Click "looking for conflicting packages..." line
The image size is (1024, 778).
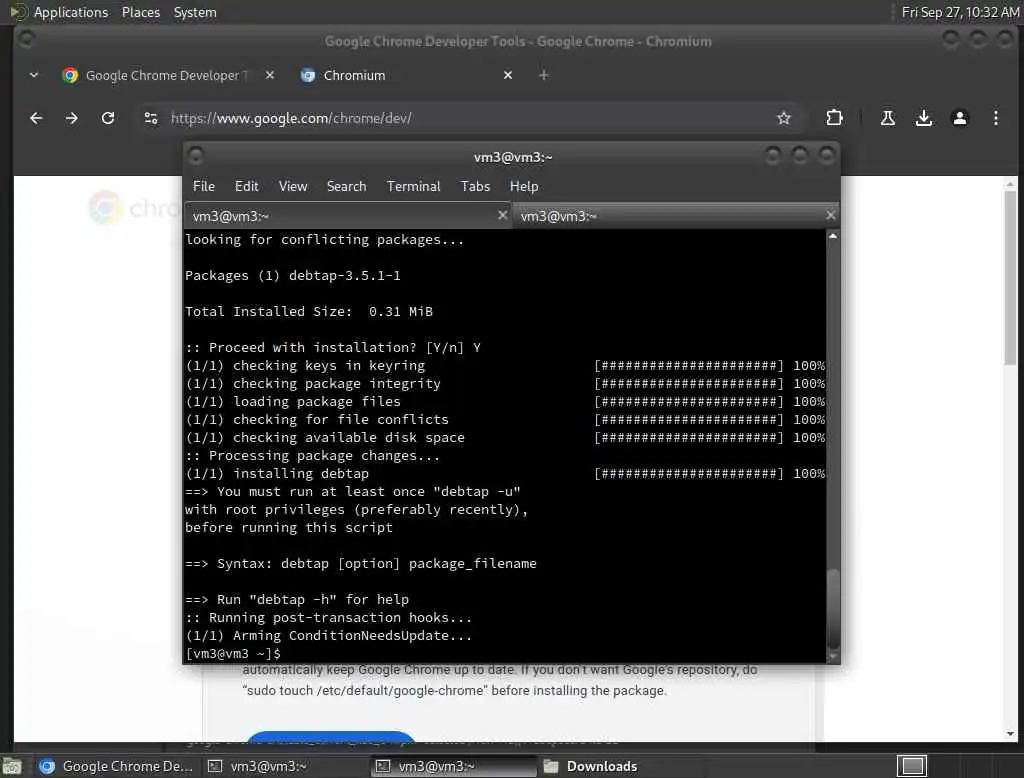point(325,240)
